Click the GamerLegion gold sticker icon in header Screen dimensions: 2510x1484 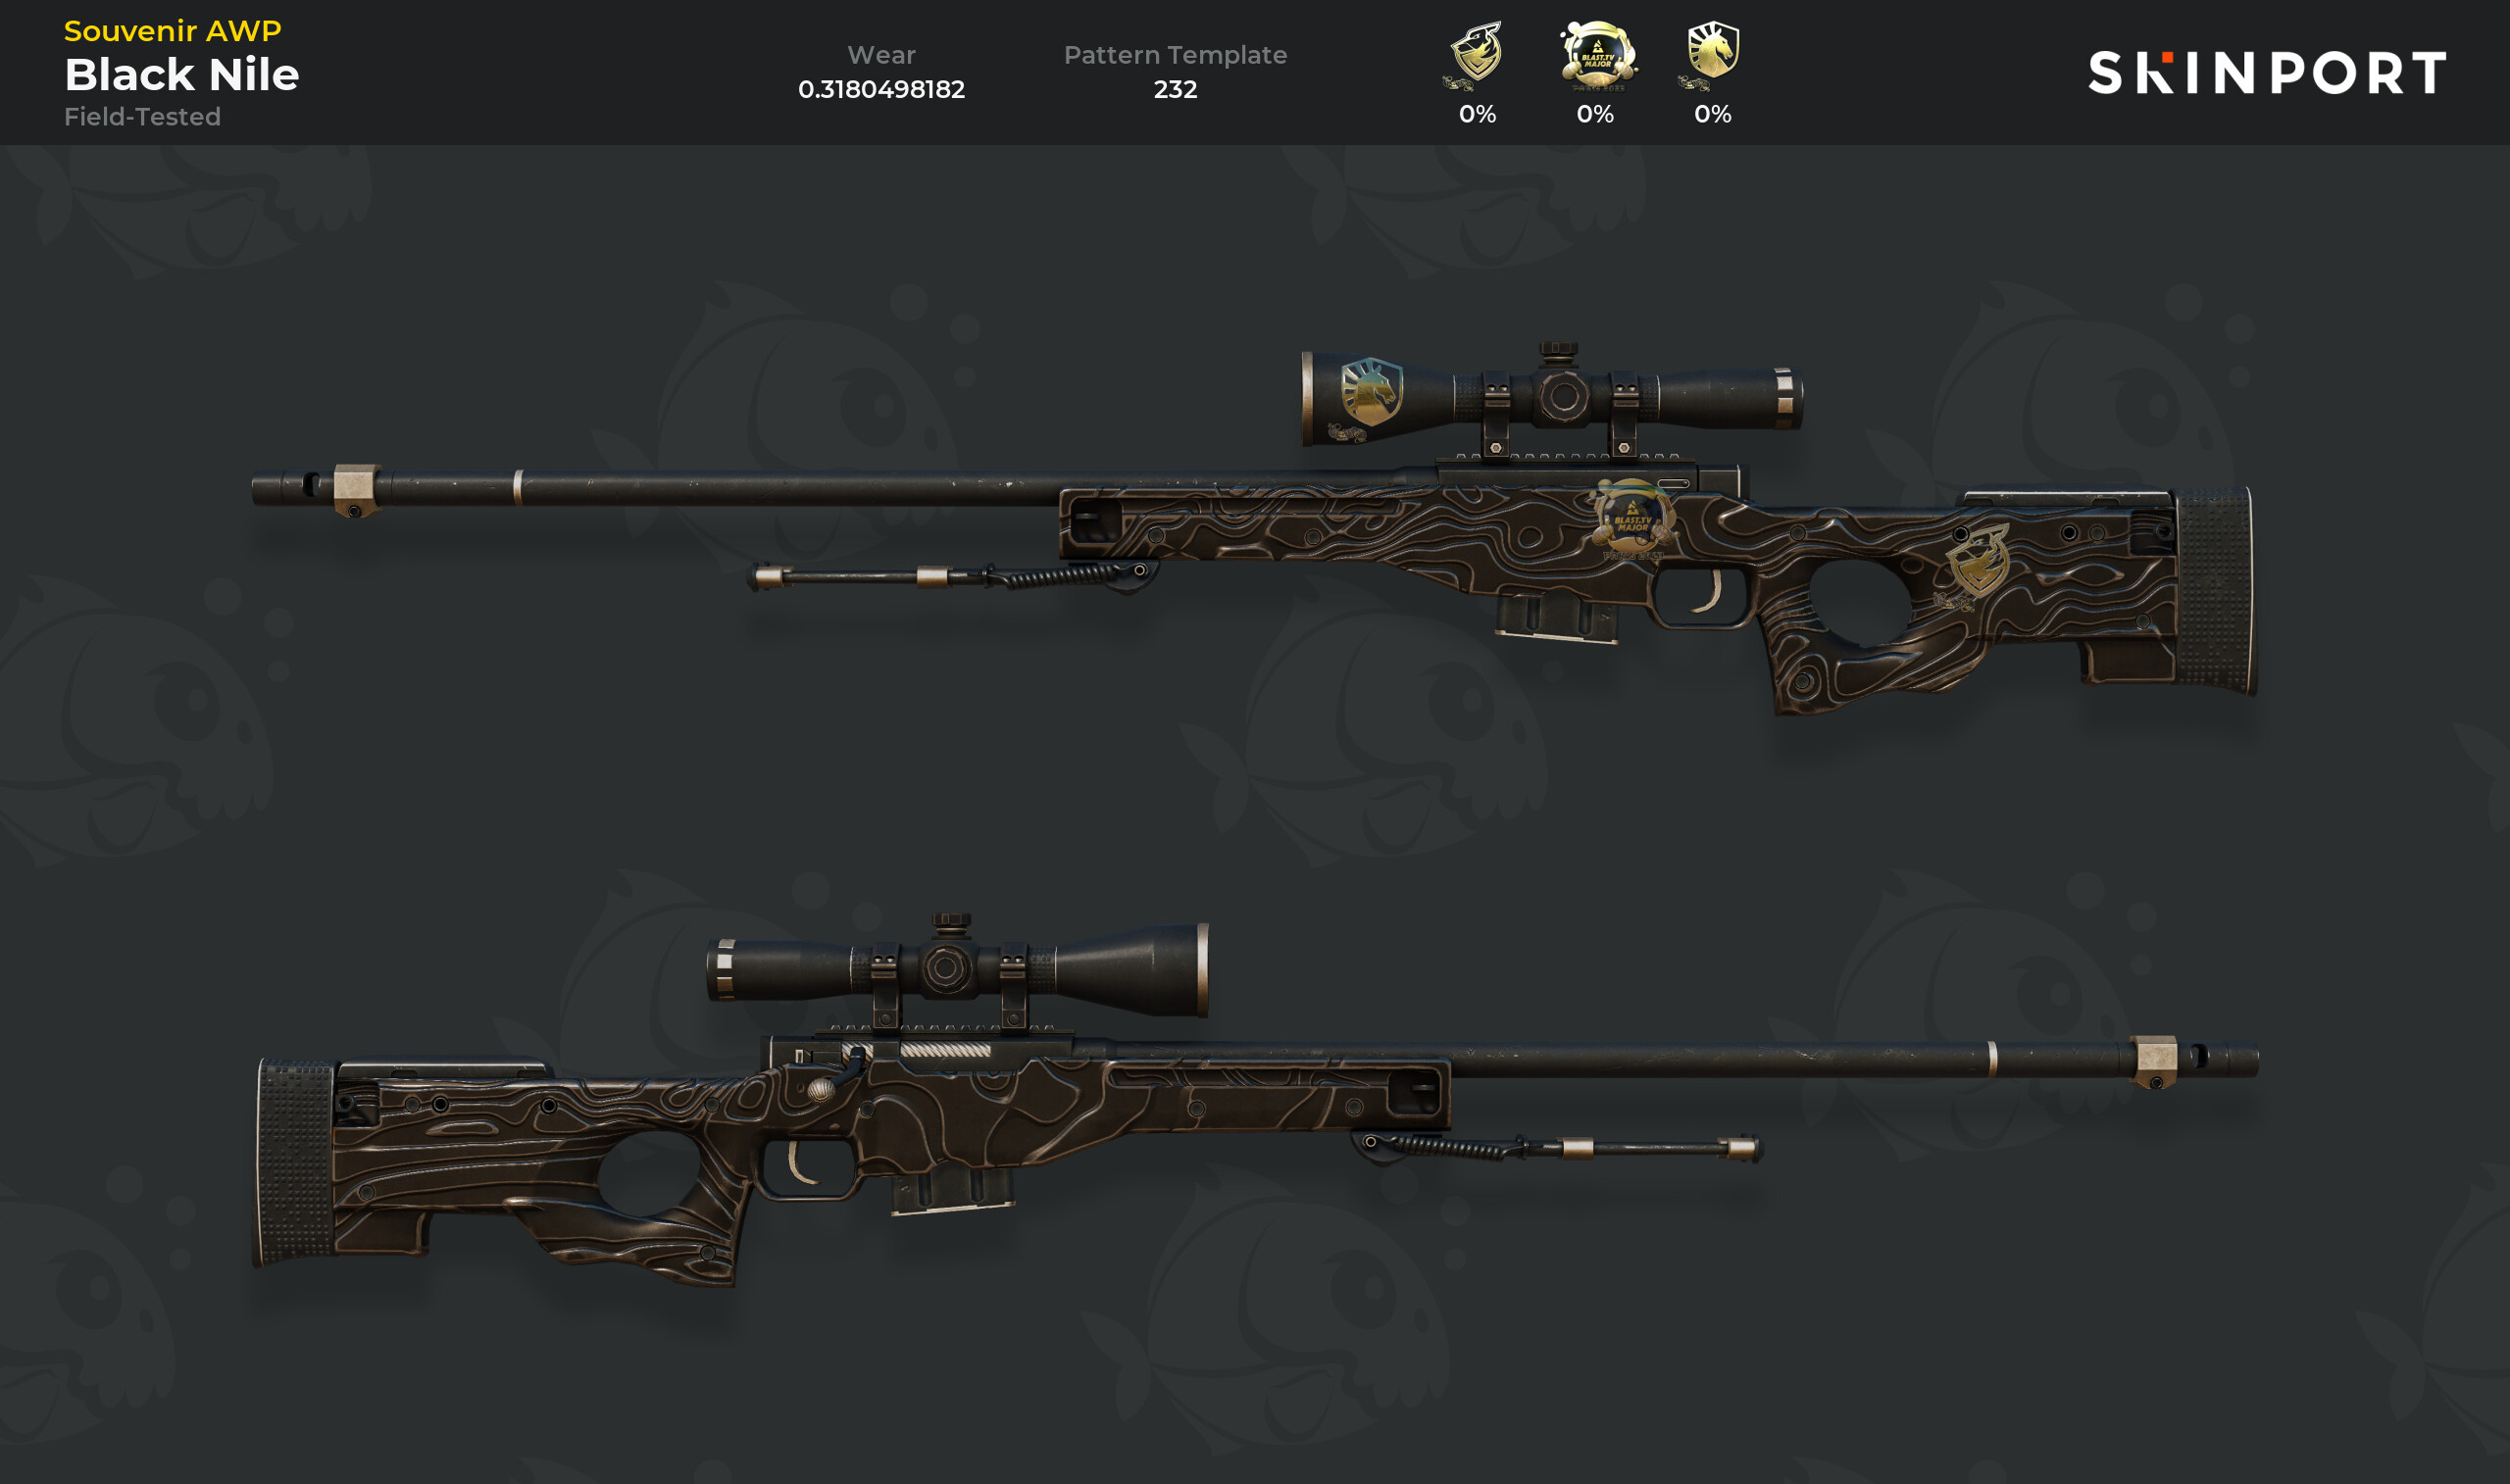1476,55
